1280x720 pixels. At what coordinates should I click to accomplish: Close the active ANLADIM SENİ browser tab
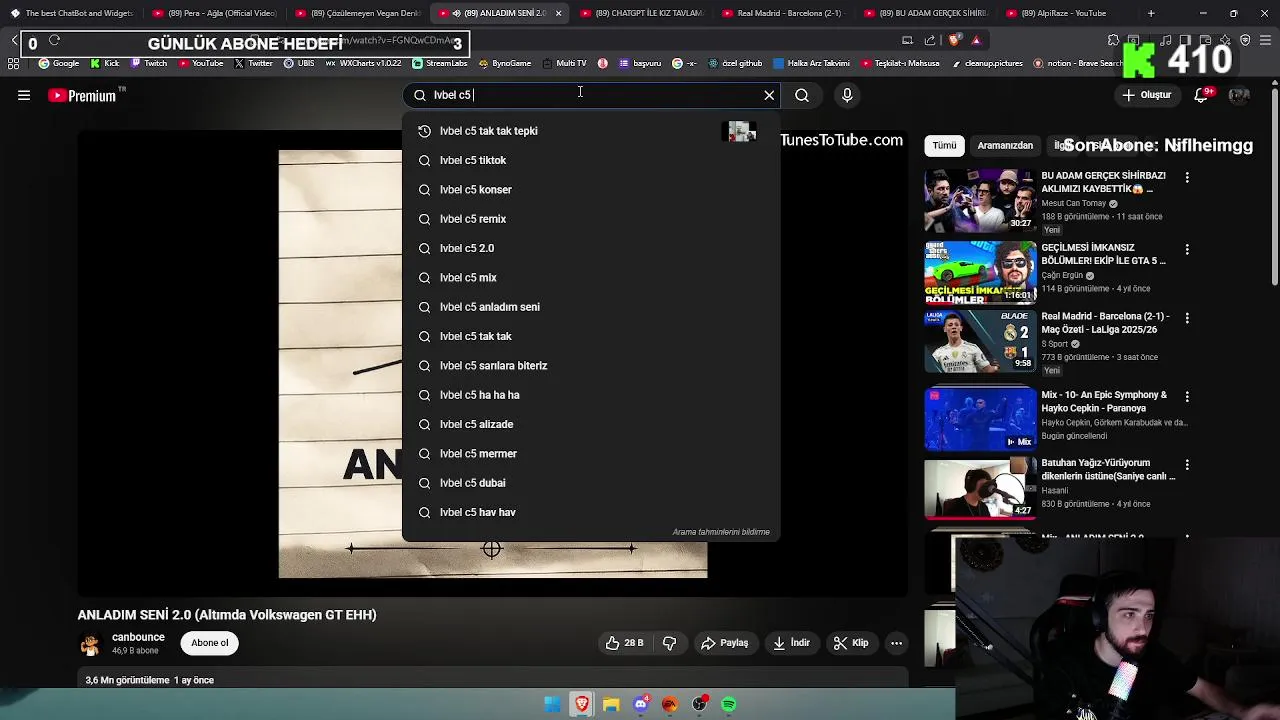coord(558,13)
